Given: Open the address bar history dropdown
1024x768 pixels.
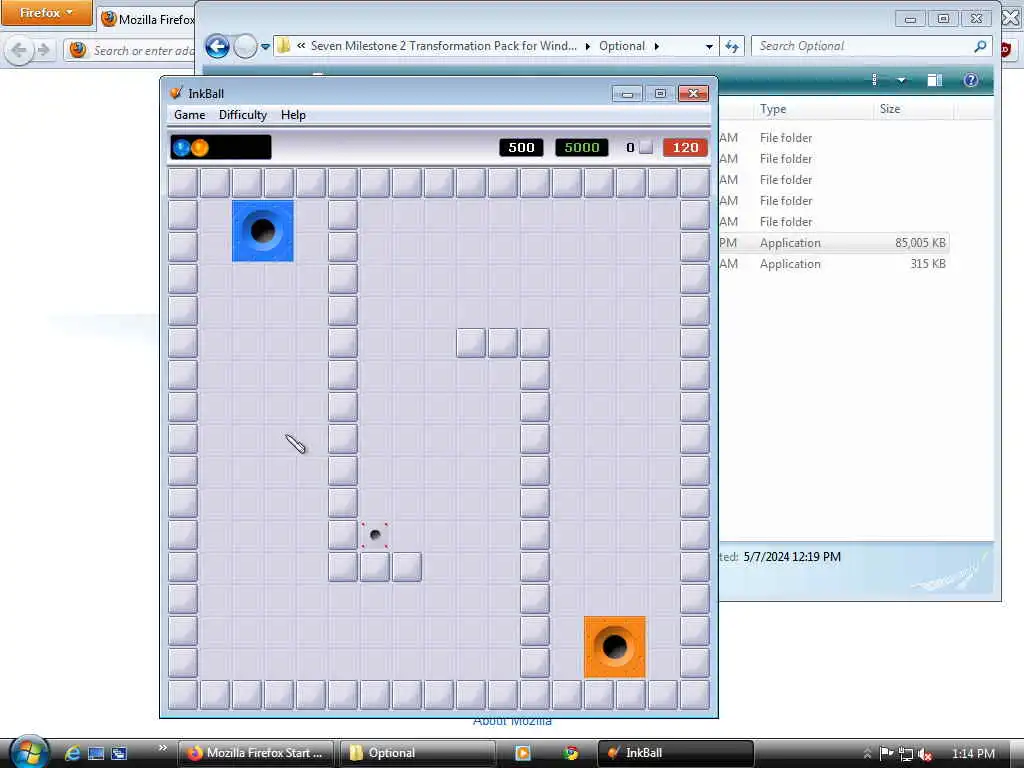Looking at the screenshot, I should [x=709, y=47].
